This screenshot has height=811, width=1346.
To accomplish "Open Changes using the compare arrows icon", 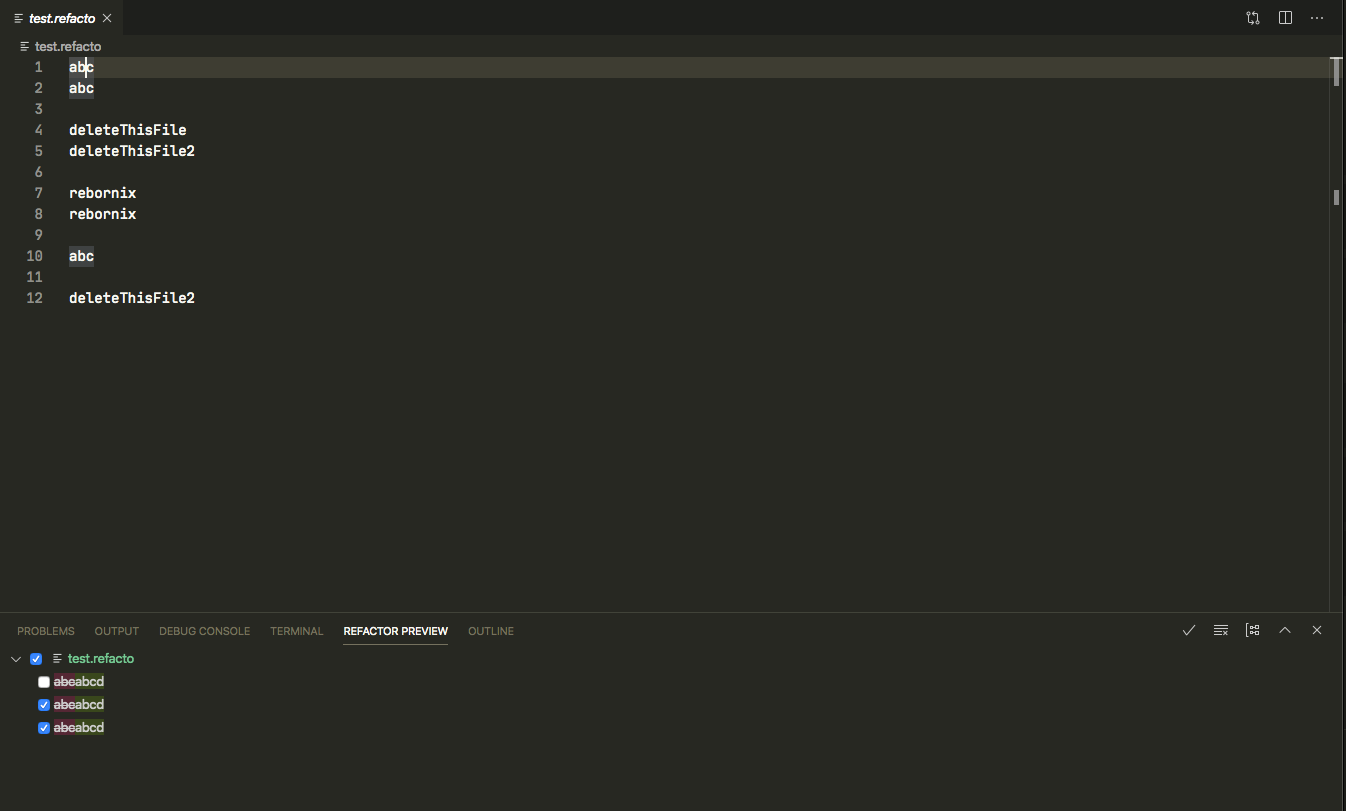I will tap(1253, 17).
